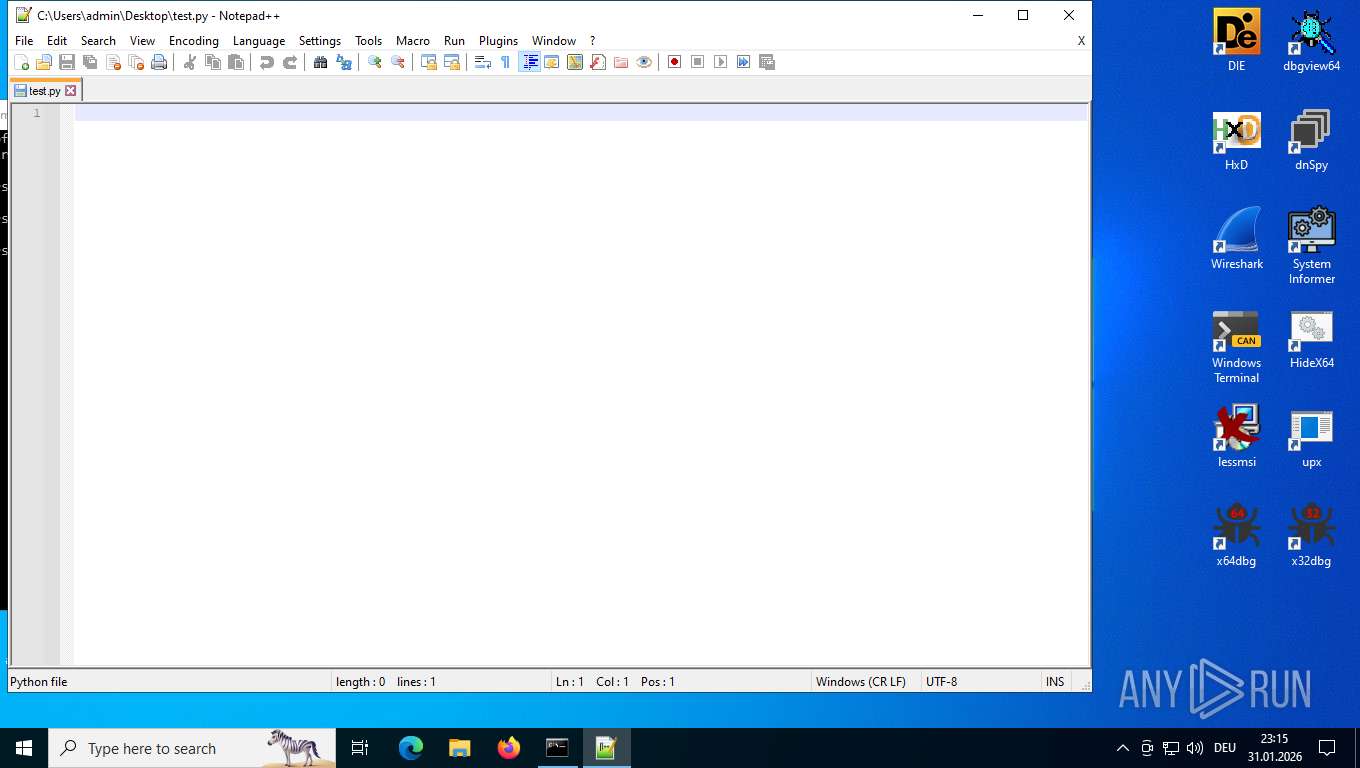
Task: Select the x64dbg desktop shortcut
Action: click(1236, 536)
